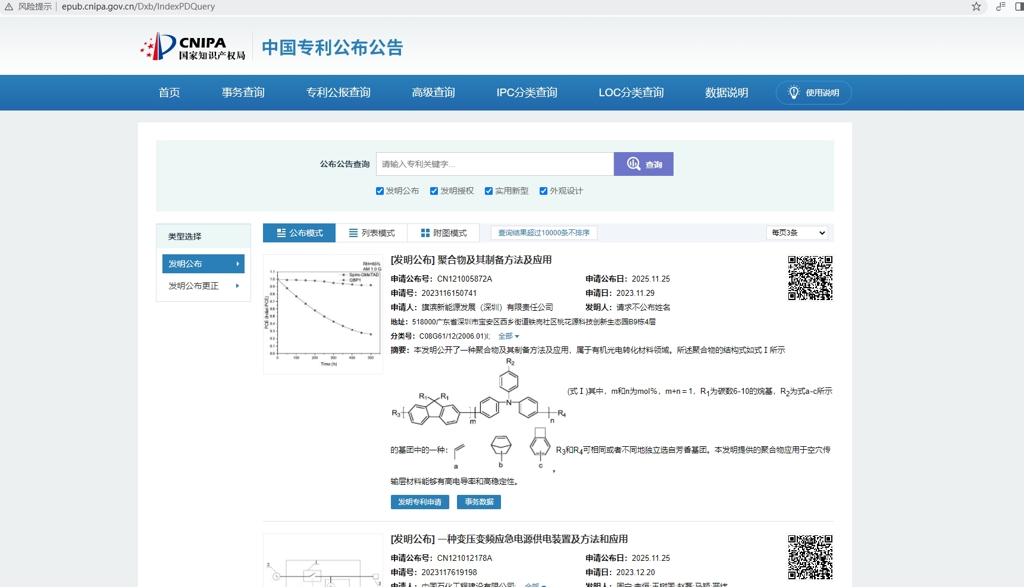This screenshot has width=1024, height=587.
Task: Click classification code C08G61/12(2006.01)
Action: tap(454, 336)
